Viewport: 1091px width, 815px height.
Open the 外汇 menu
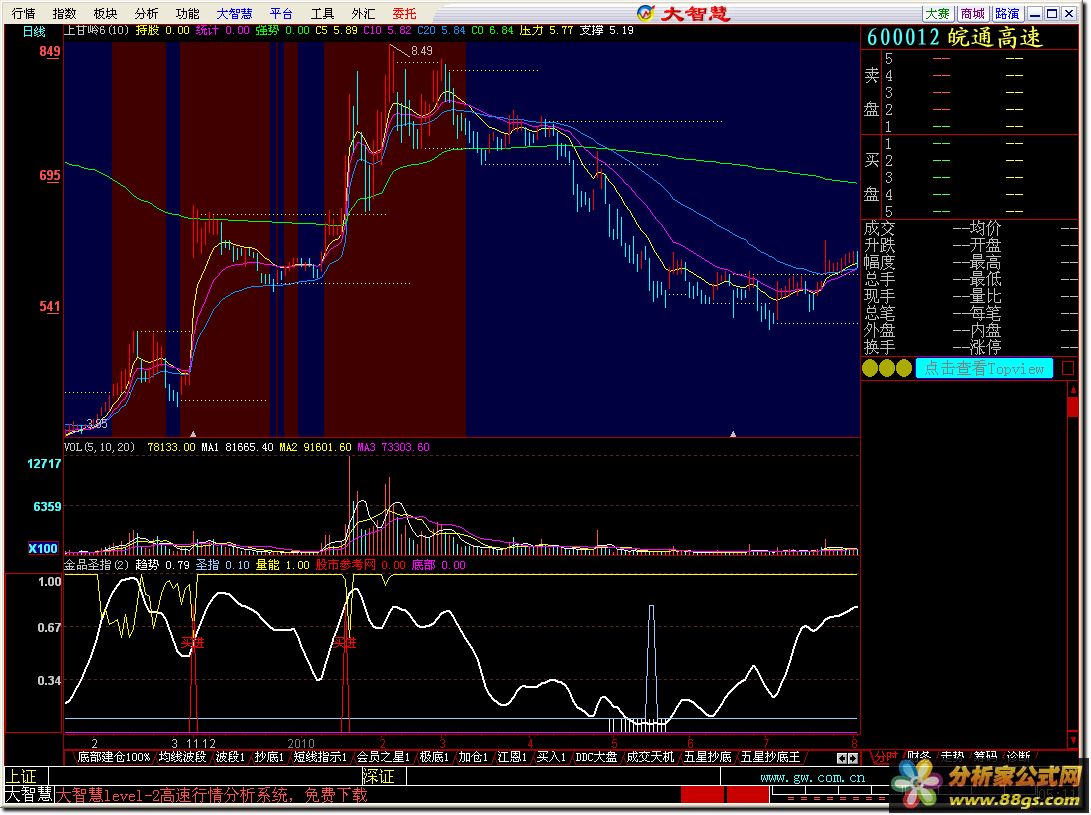click(x=363, y=13)
